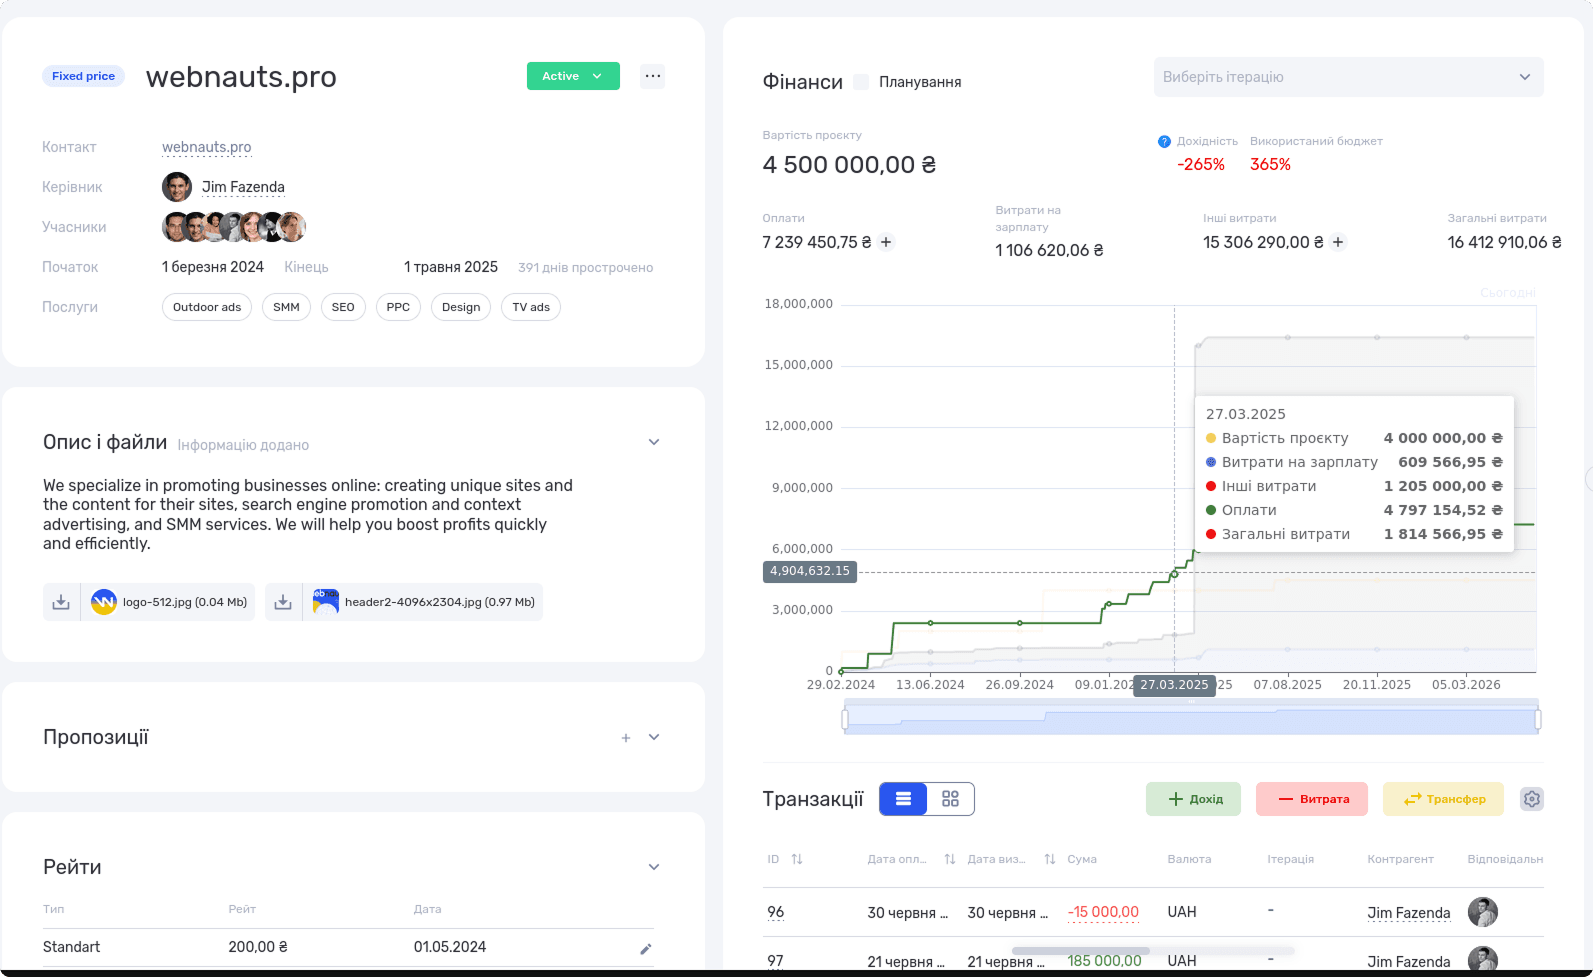Add other expense plus next to Інші витрати
1593x977 pixels.
[1338, 242]
